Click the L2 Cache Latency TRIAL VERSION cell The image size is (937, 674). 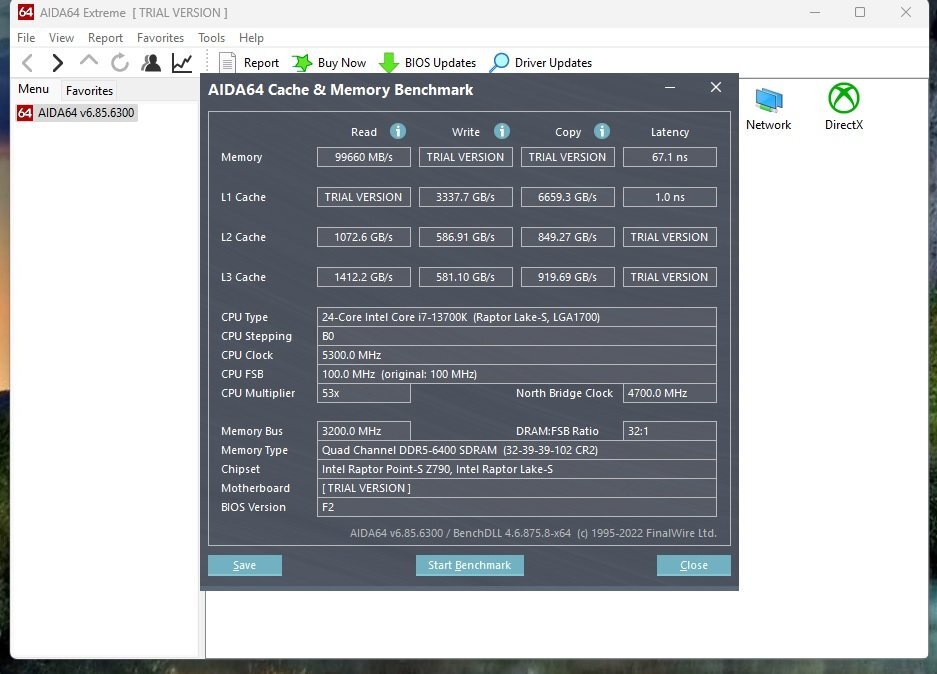tap(670, 237)
